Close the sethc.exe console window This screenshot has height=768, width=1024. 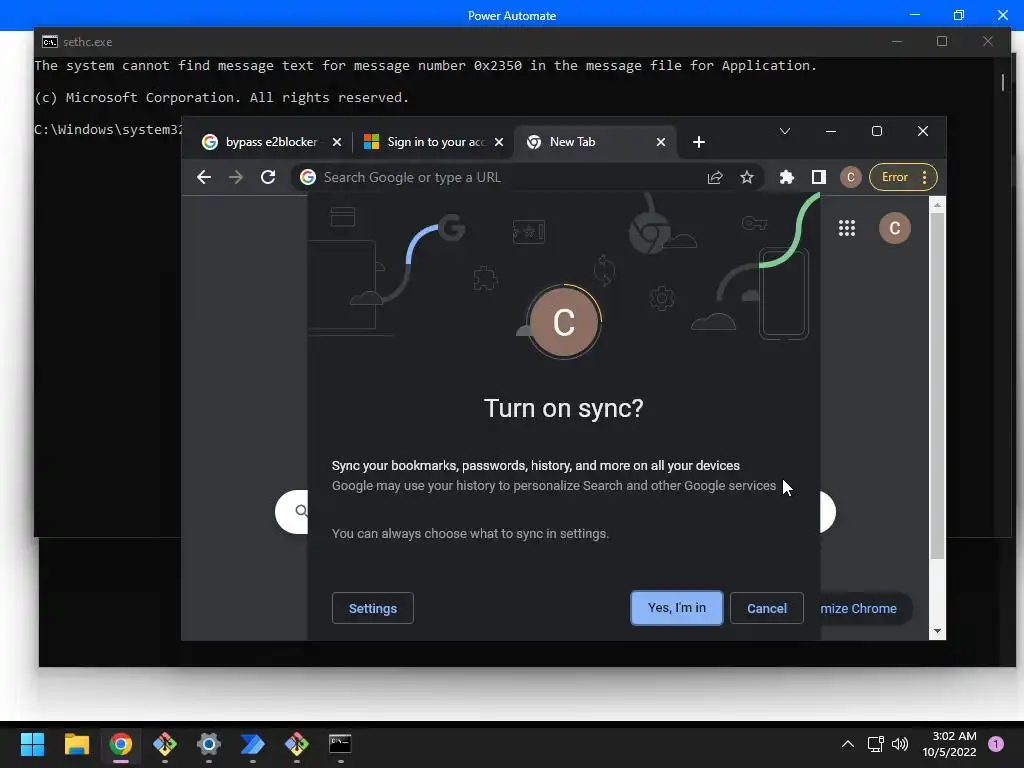987,41
